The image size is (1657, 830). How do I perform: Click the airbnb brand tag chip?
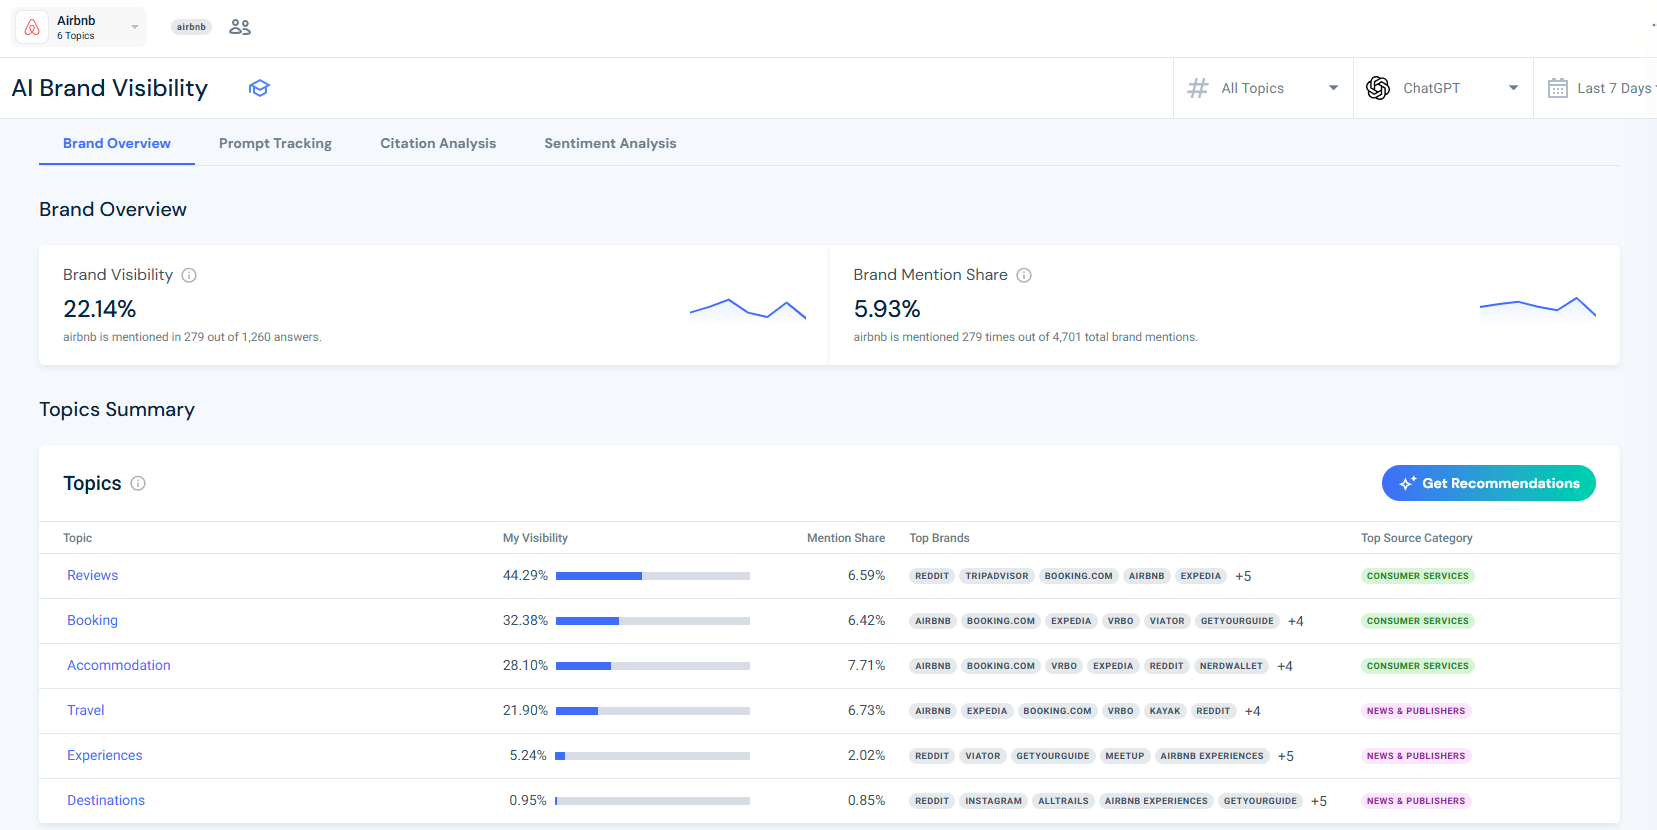(191, 27)
